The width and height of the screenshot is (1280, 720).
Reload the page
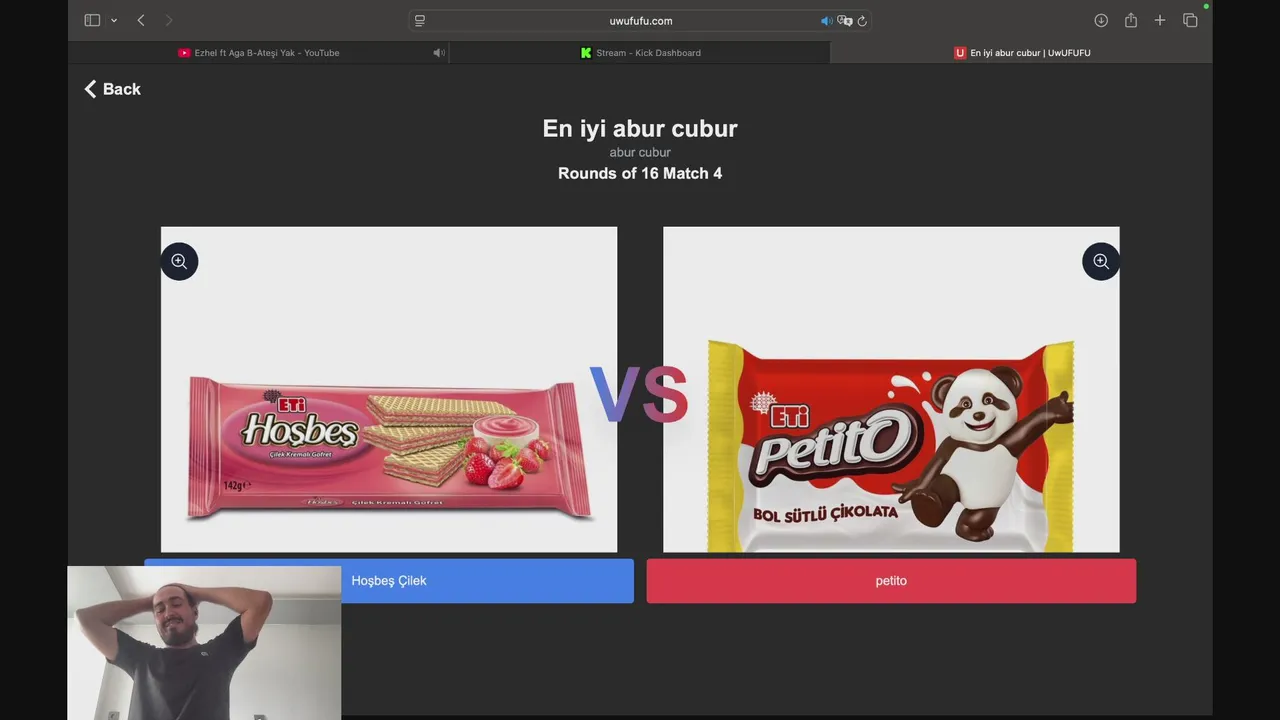(862, 20)
